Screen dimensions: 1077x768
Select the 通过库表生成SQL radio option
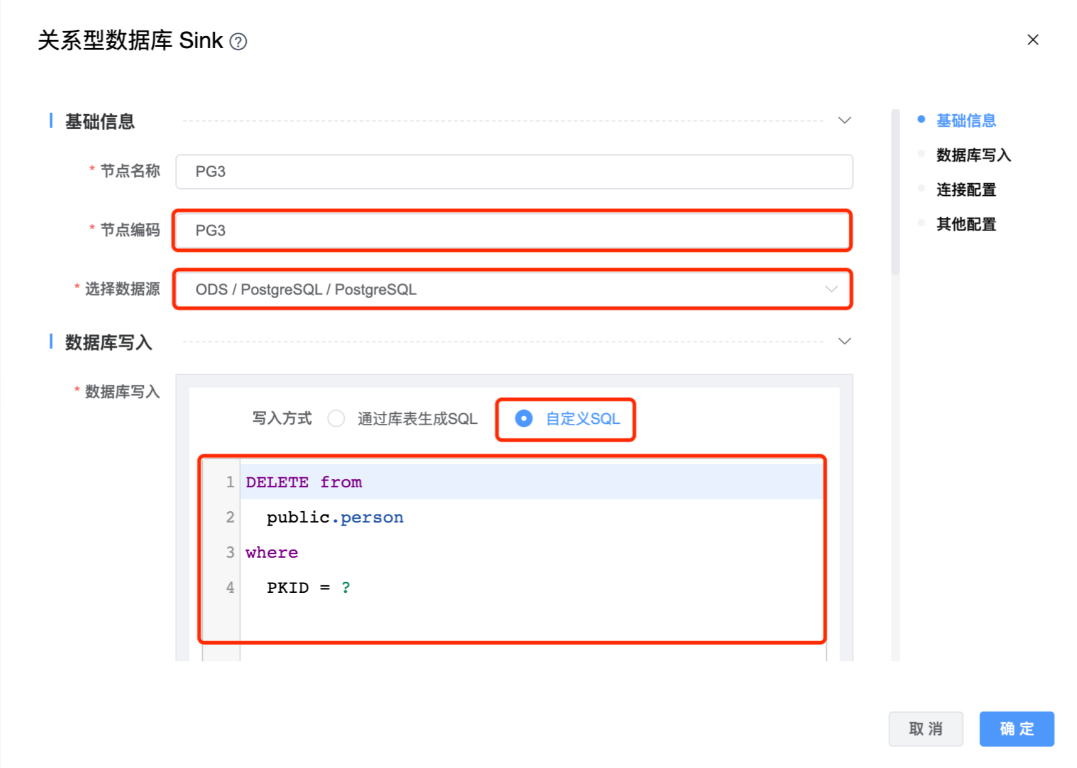pos(337,419)
